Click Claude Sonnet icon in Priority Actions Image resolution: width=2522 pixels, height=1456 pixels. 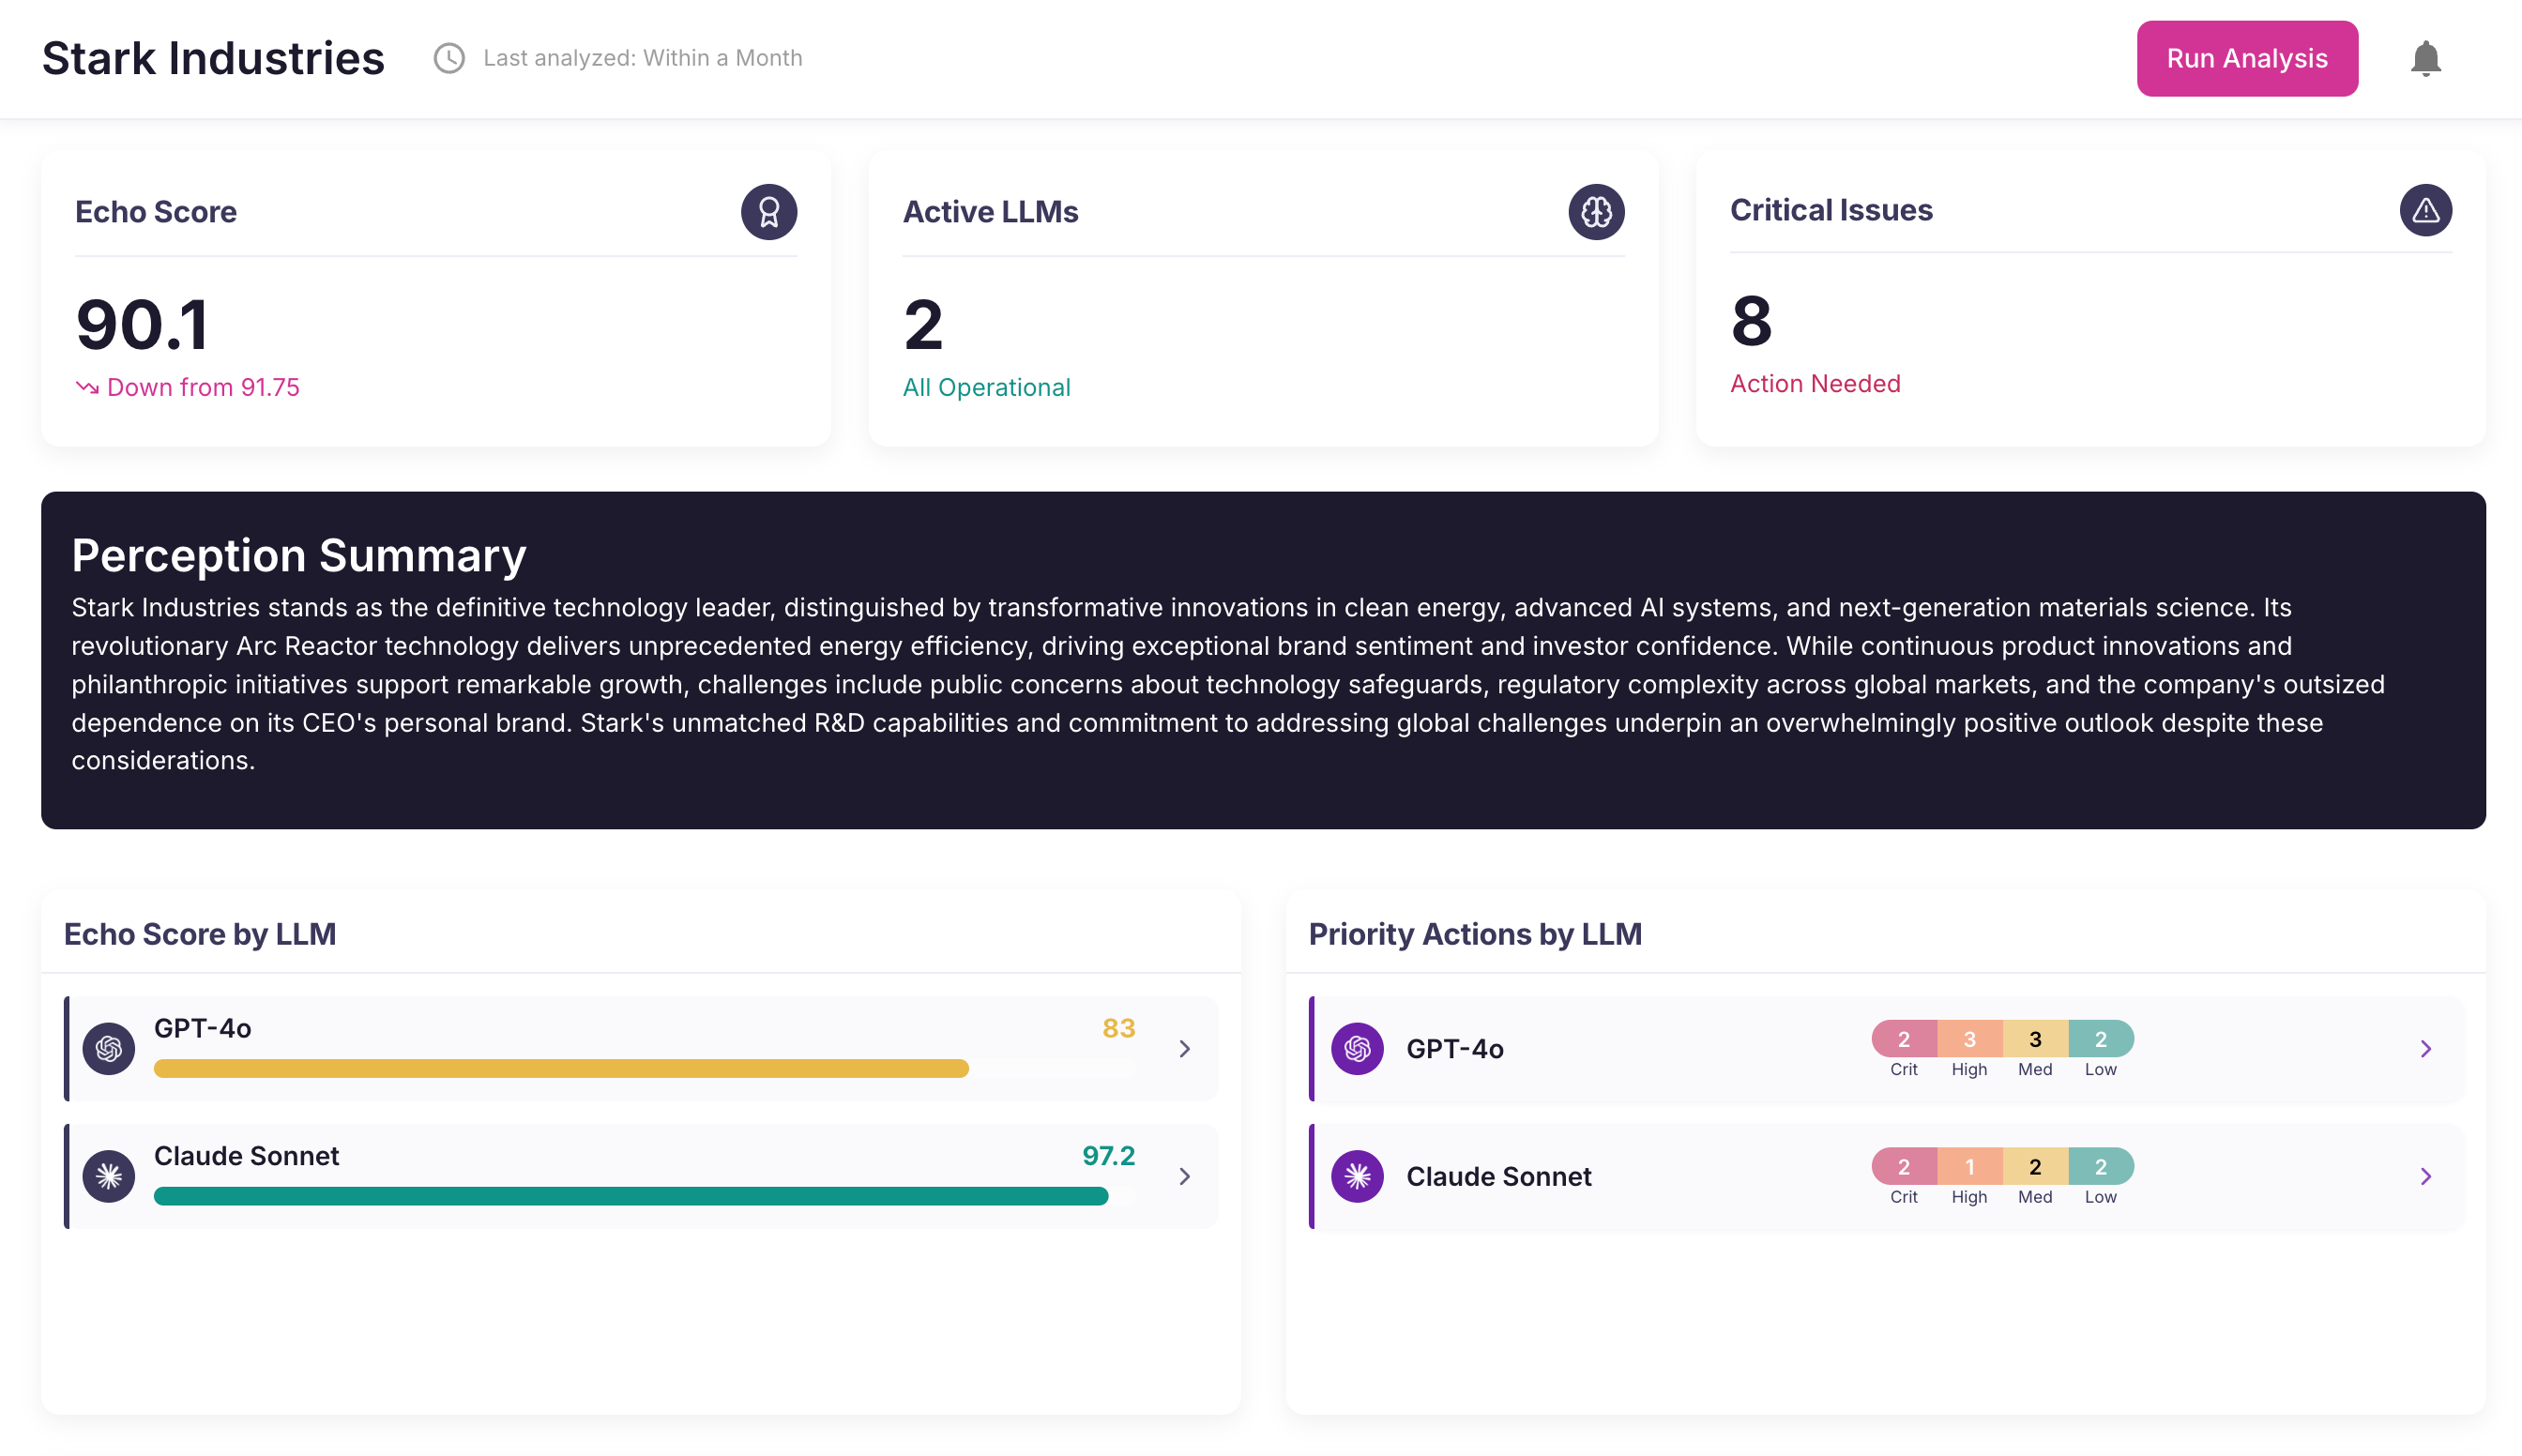pos(1357,1176)
